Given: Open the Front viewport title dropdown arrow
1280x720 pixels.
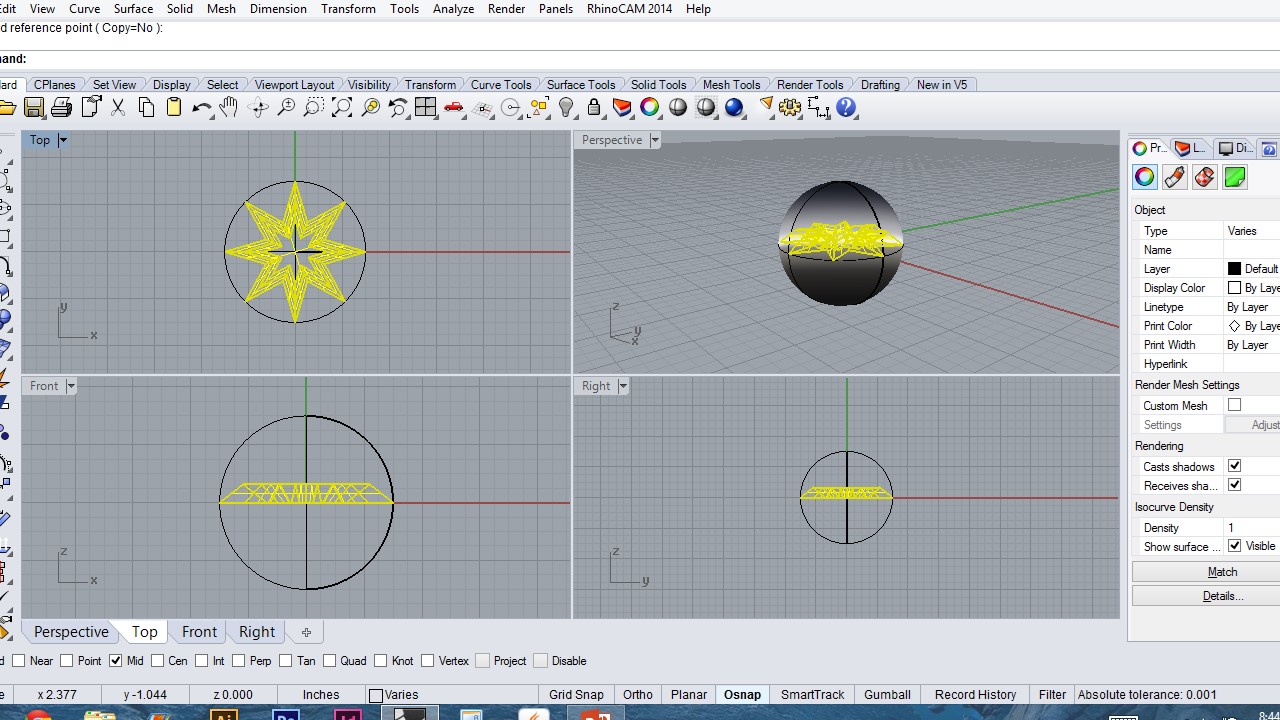Looking at the screenshot, I should [70, 386].
